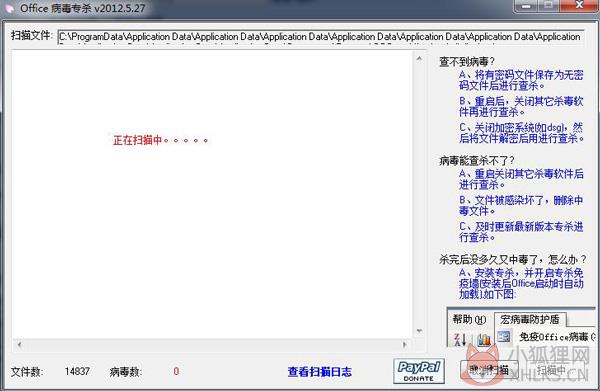Click the 免疫Office病毒 menu entry text

(557, 337)
